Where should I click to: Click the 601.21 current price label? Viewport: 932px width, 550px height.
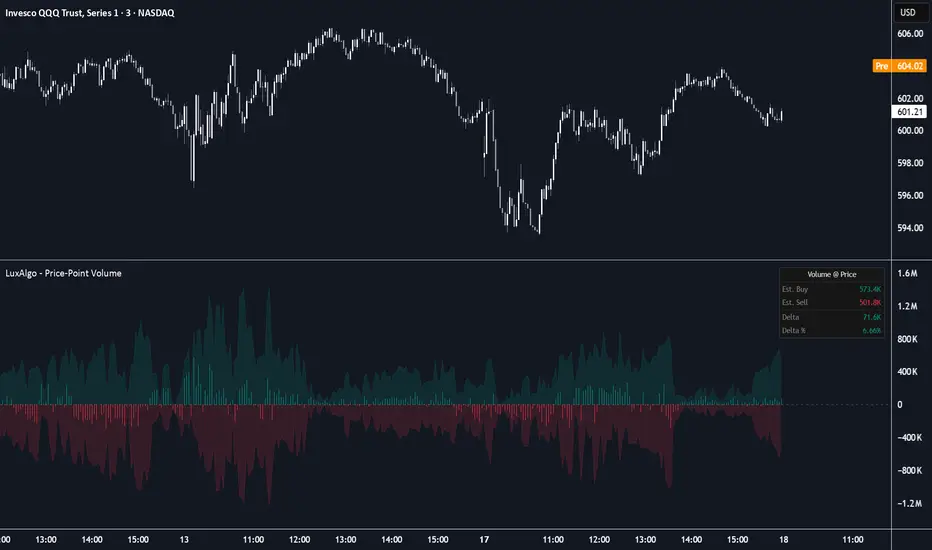[x=909, y=112]
